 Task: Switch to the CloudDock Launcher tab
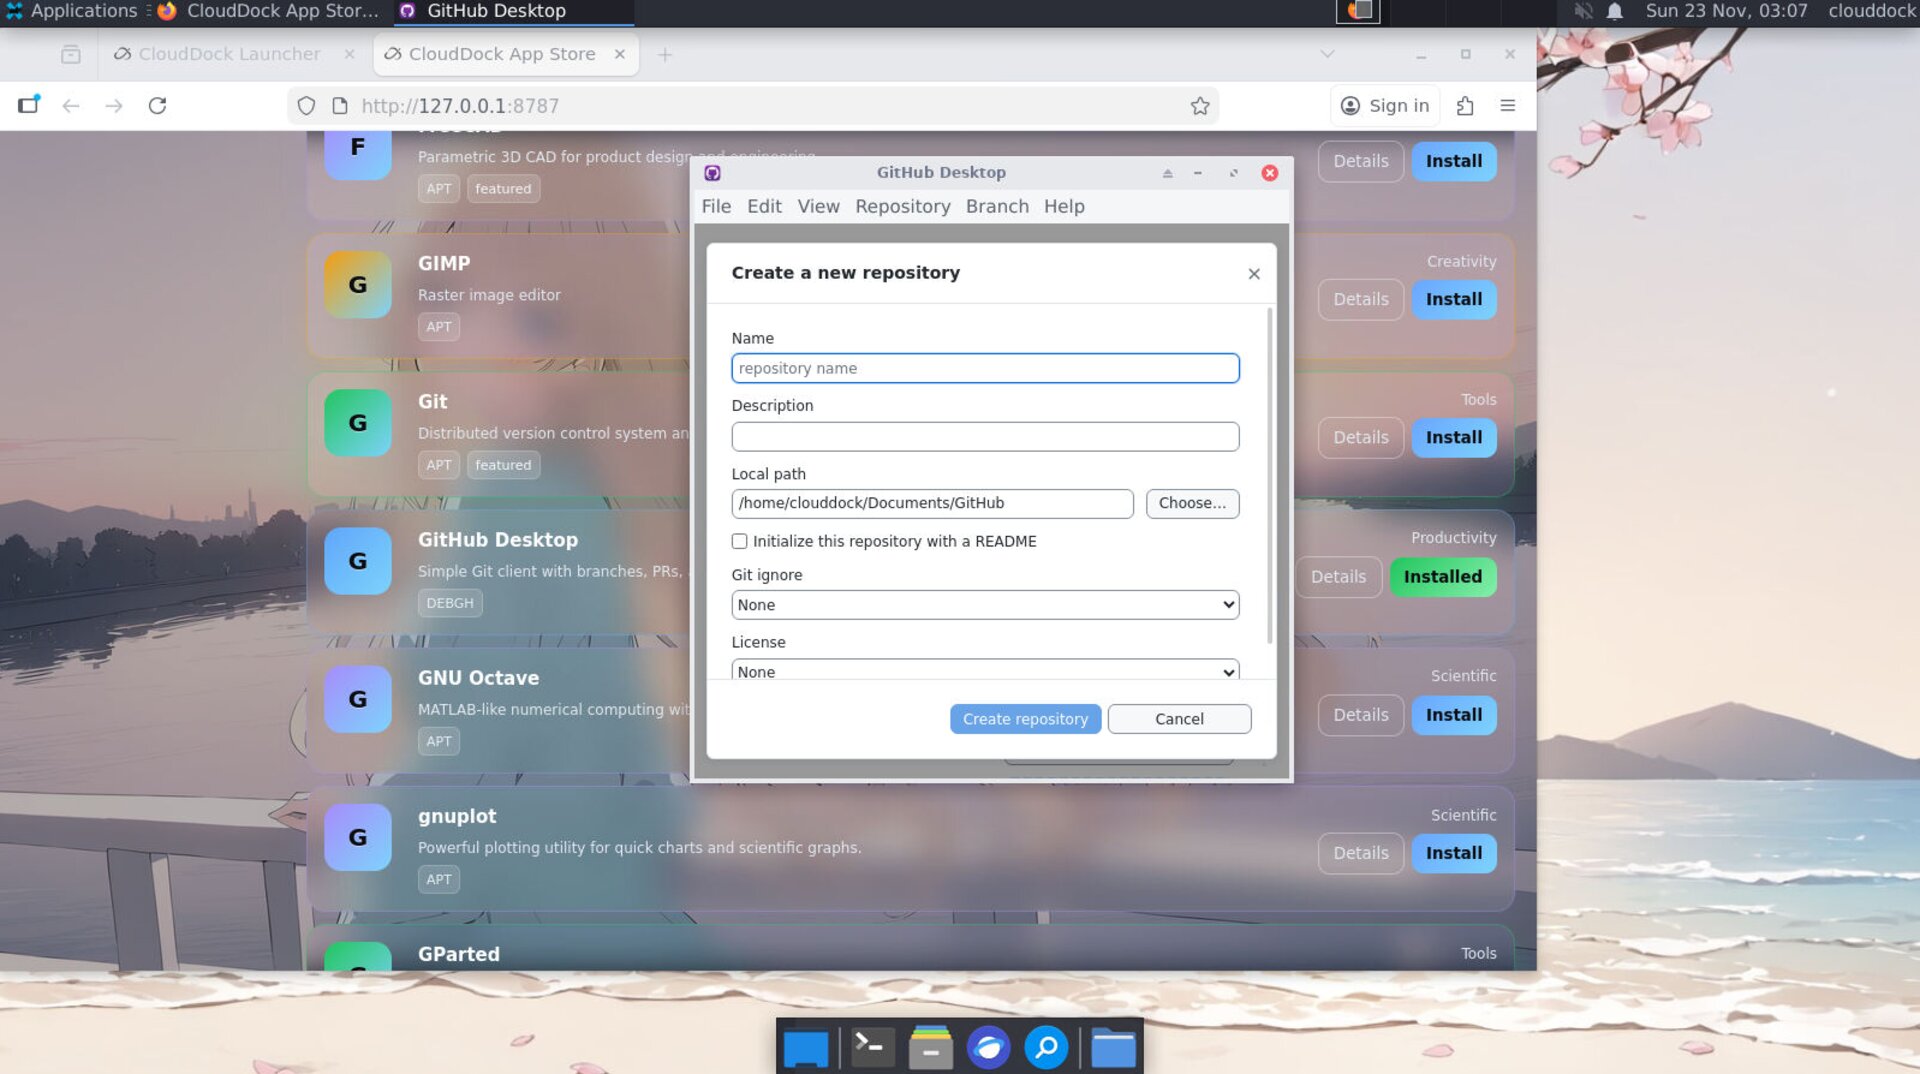pos(228,54)
